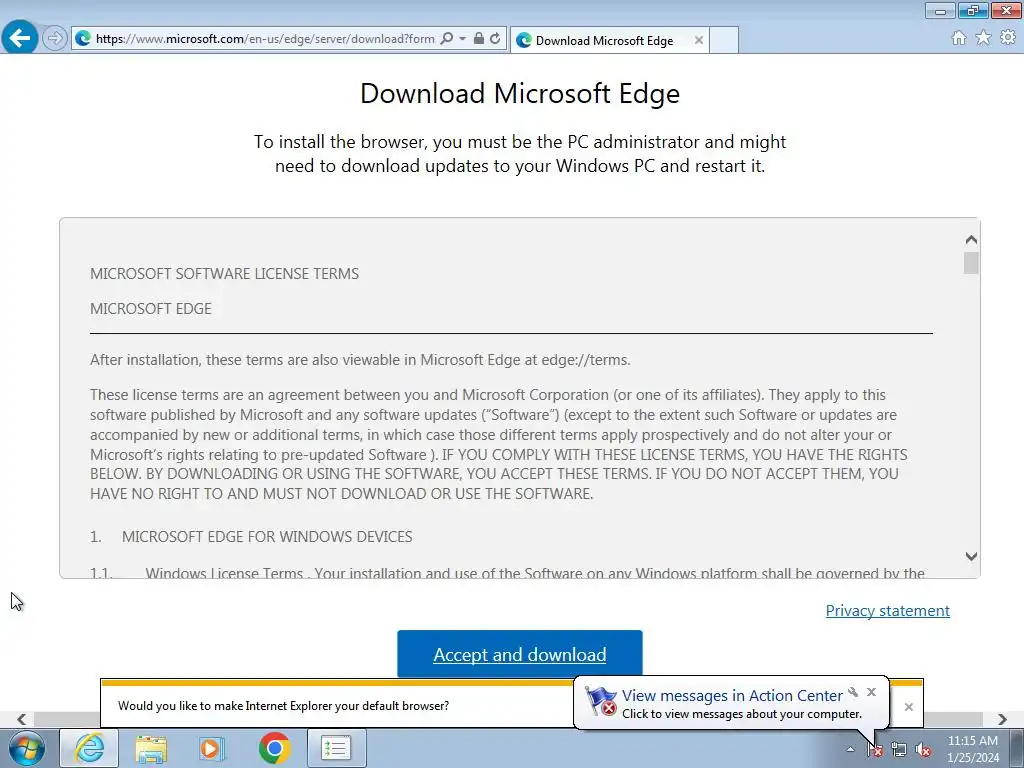
Task: Open the Windows Start menu
Action: point(27,748)
